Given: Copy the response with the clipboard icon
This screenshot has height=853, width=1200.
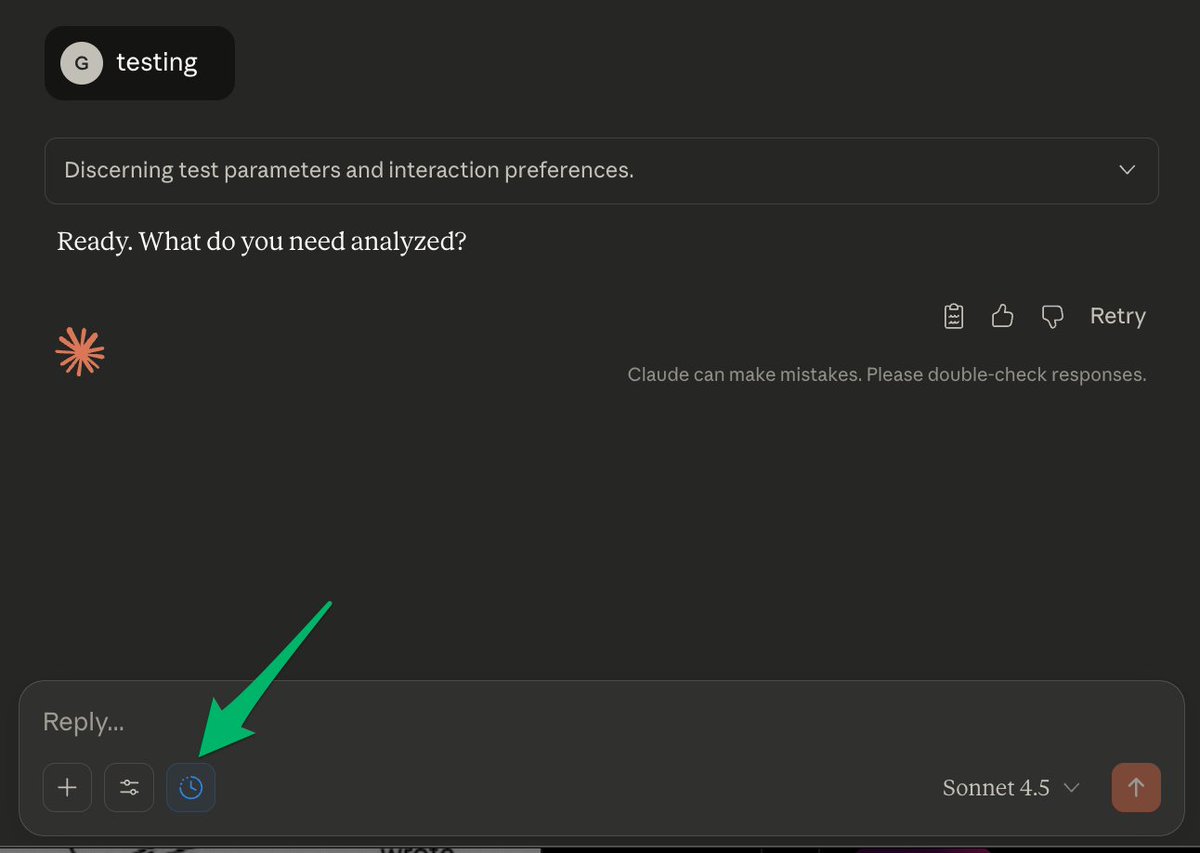Looking at the screenshot, I should [x=954, y=316].
